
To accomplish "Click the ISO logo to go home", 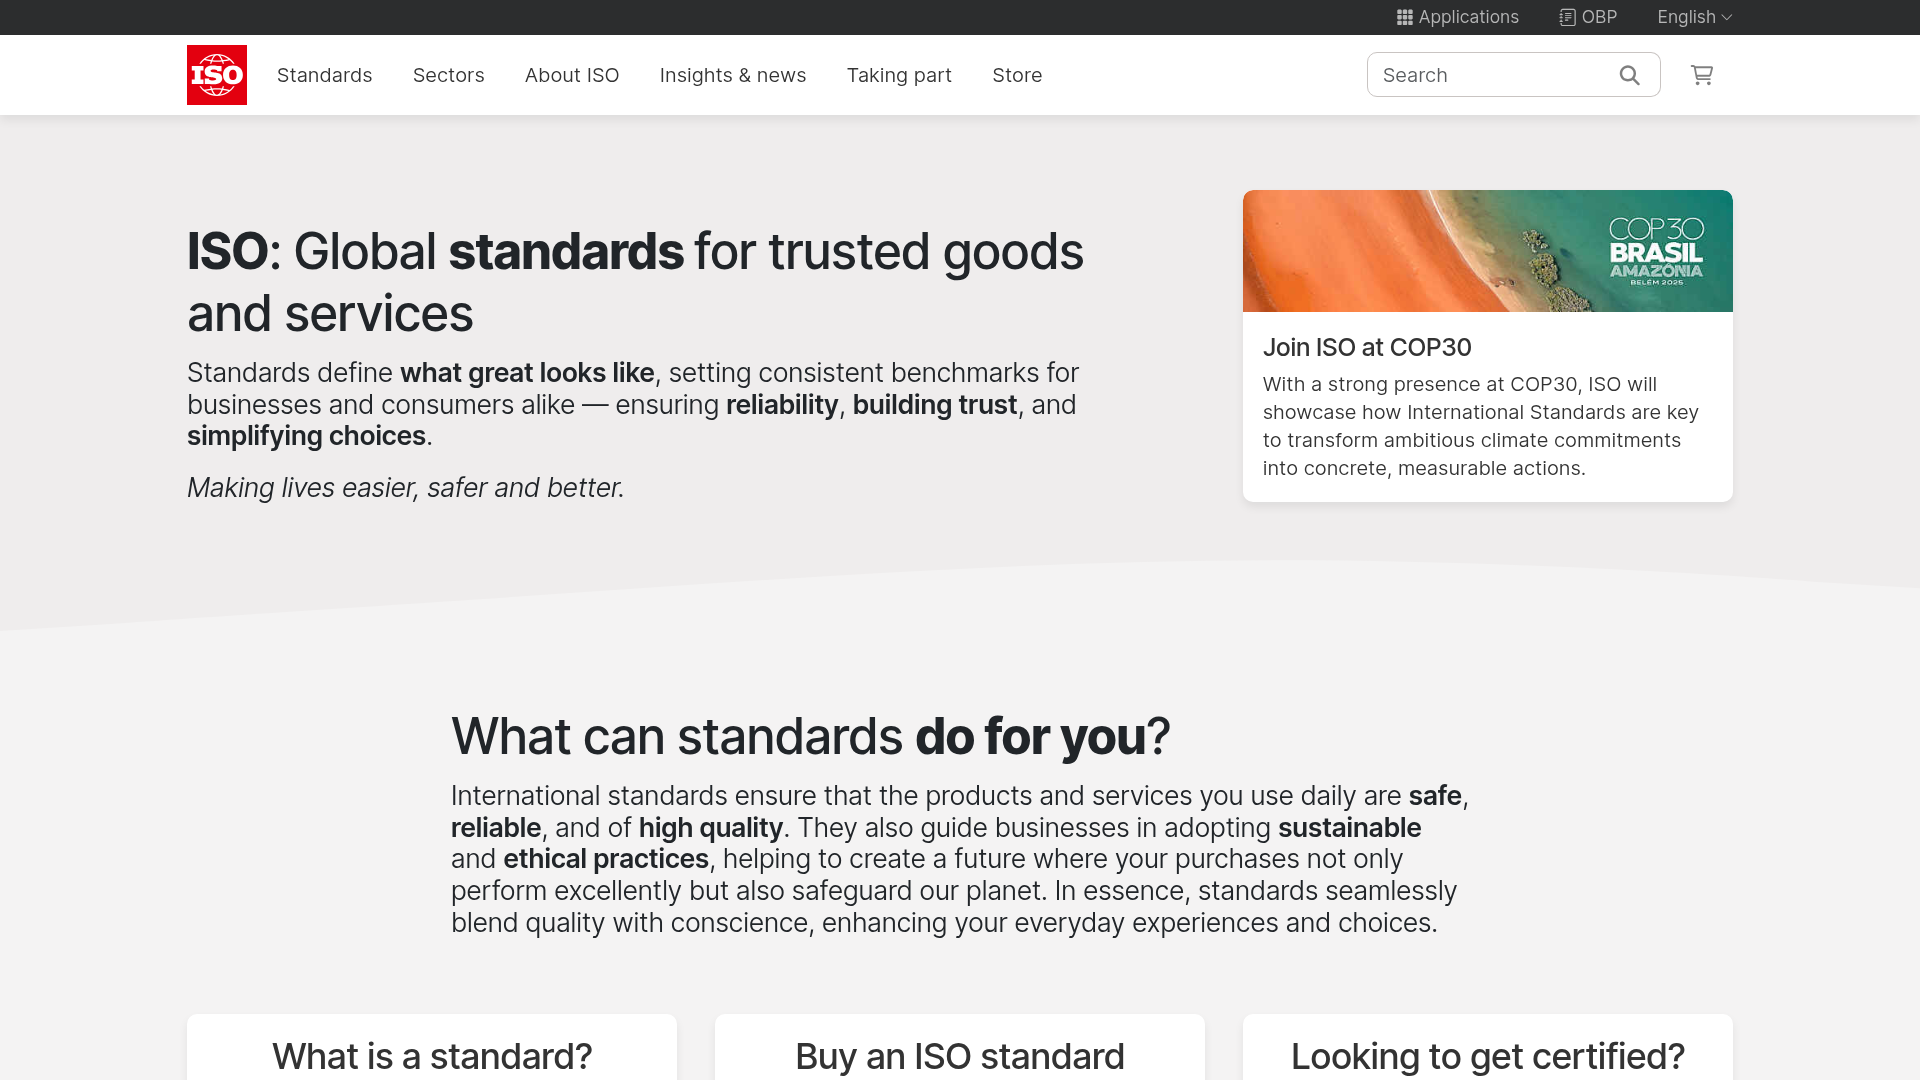I will pyautogui.click(x=216, y=74).
